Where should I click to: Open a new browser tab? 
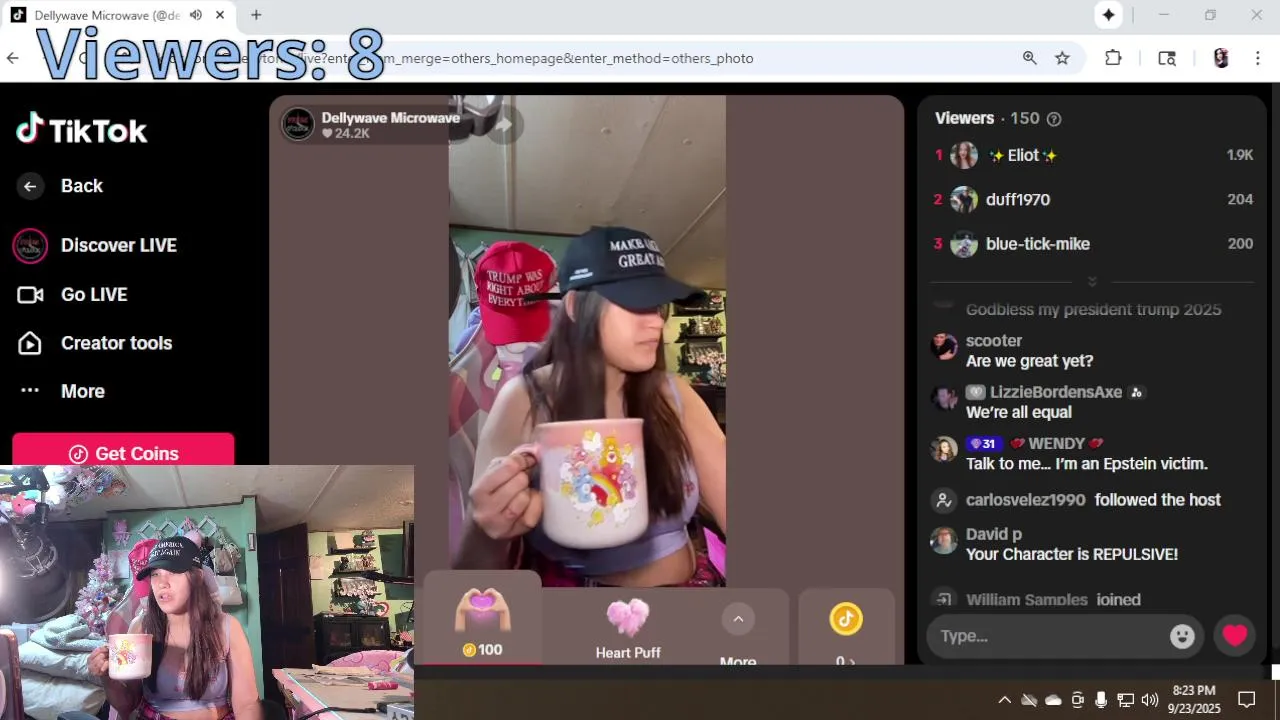click(256, 15)
